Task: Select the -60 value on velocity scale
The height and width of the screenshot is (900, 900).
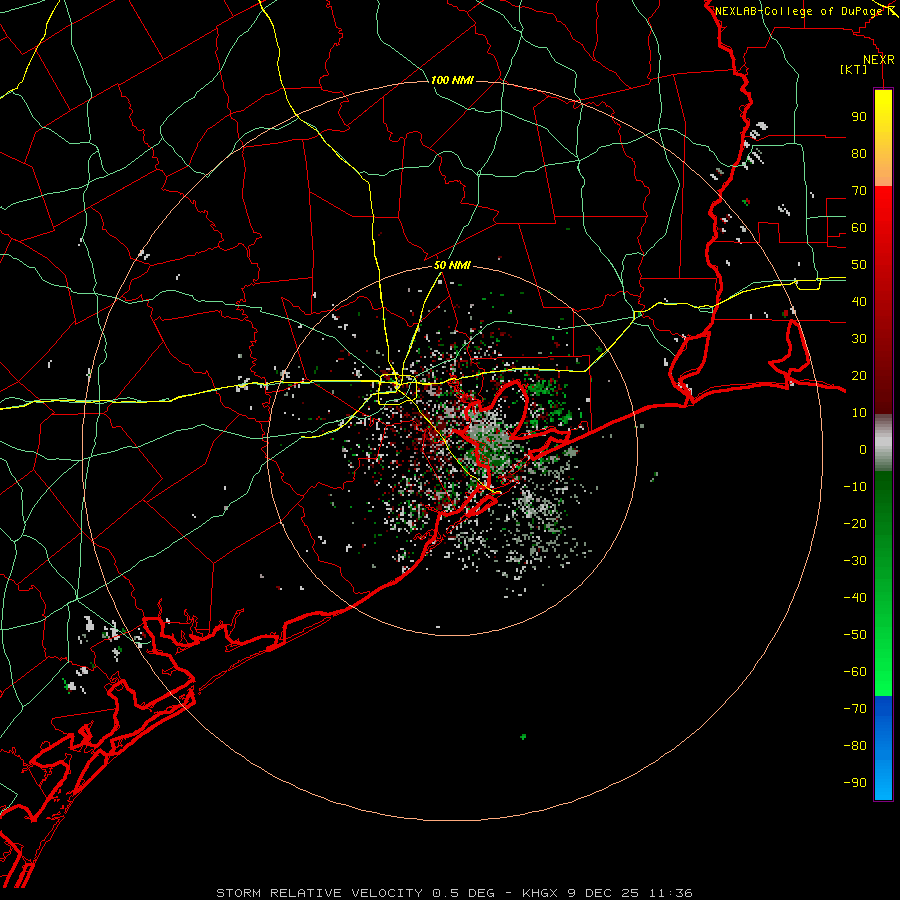Action: point(855,672)
